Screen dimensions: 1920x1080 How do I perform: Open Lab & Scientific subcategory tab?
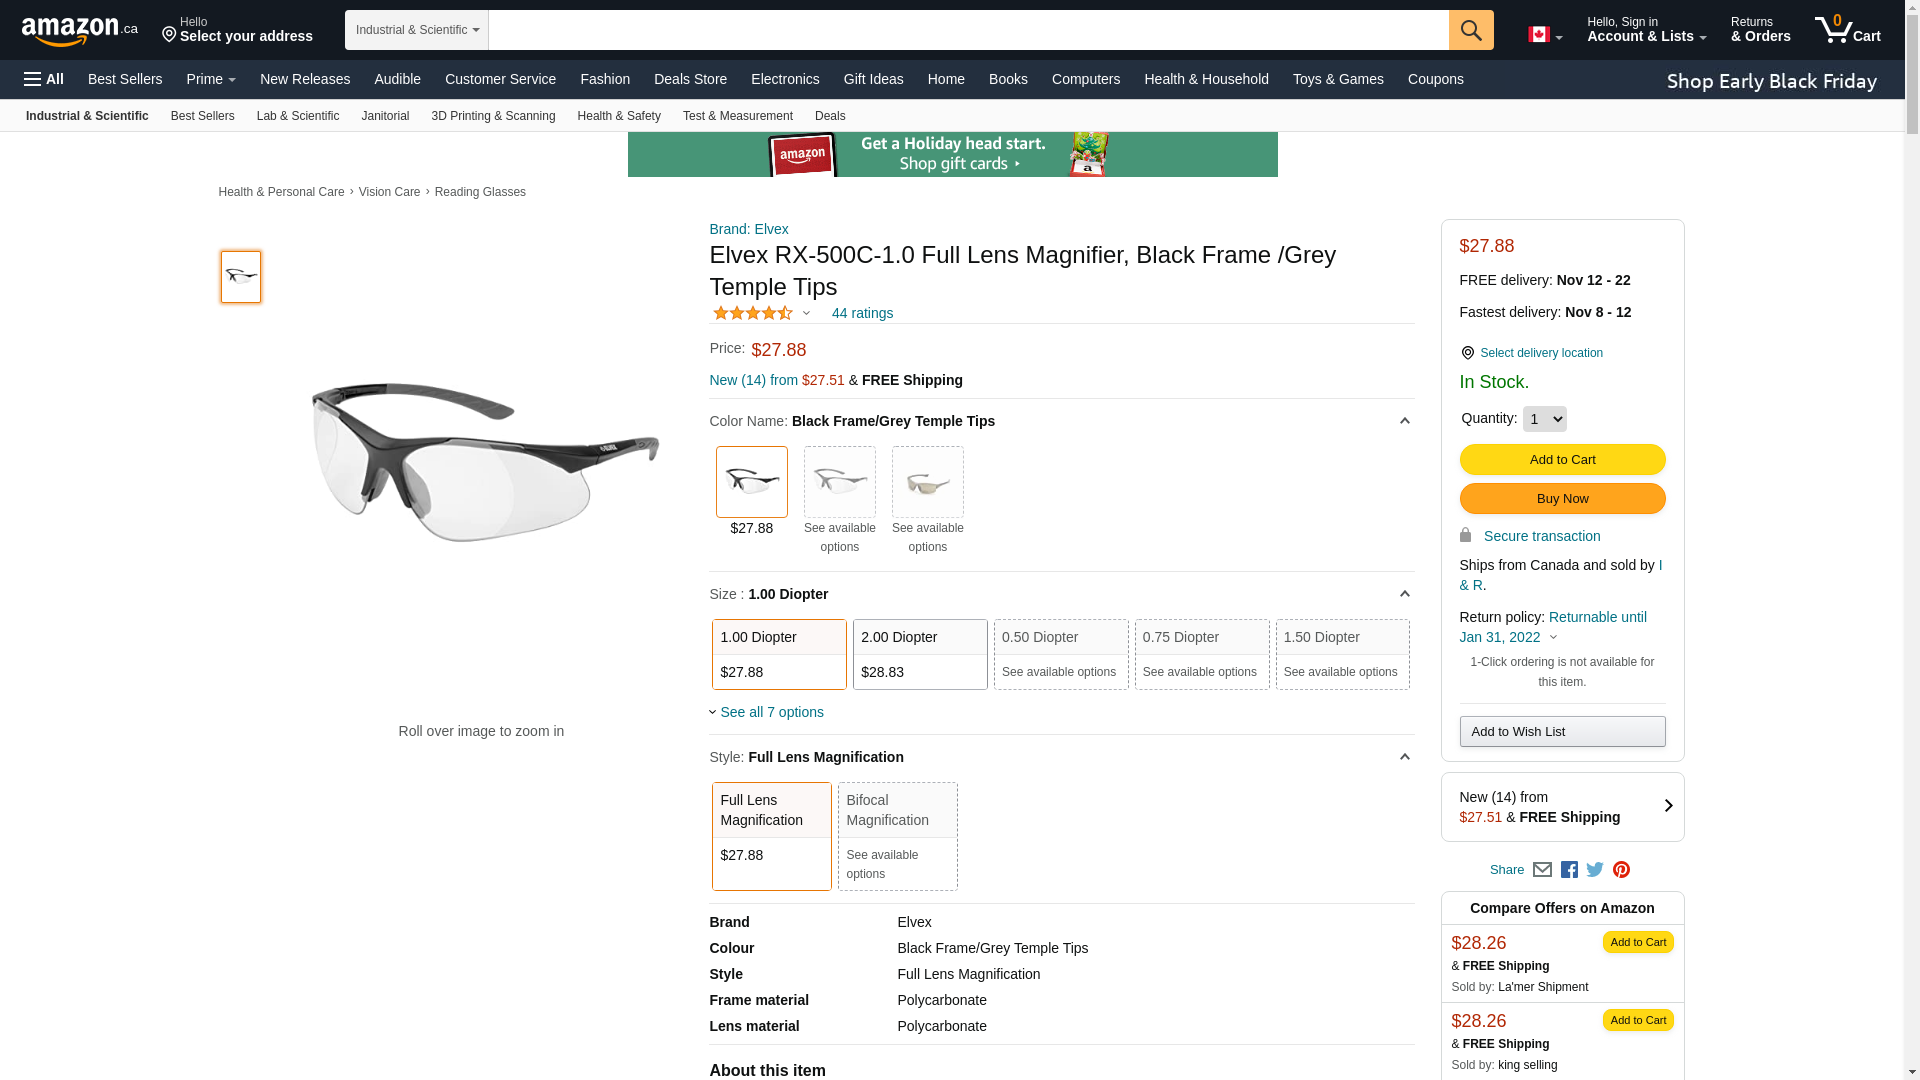tap(297, 116)
